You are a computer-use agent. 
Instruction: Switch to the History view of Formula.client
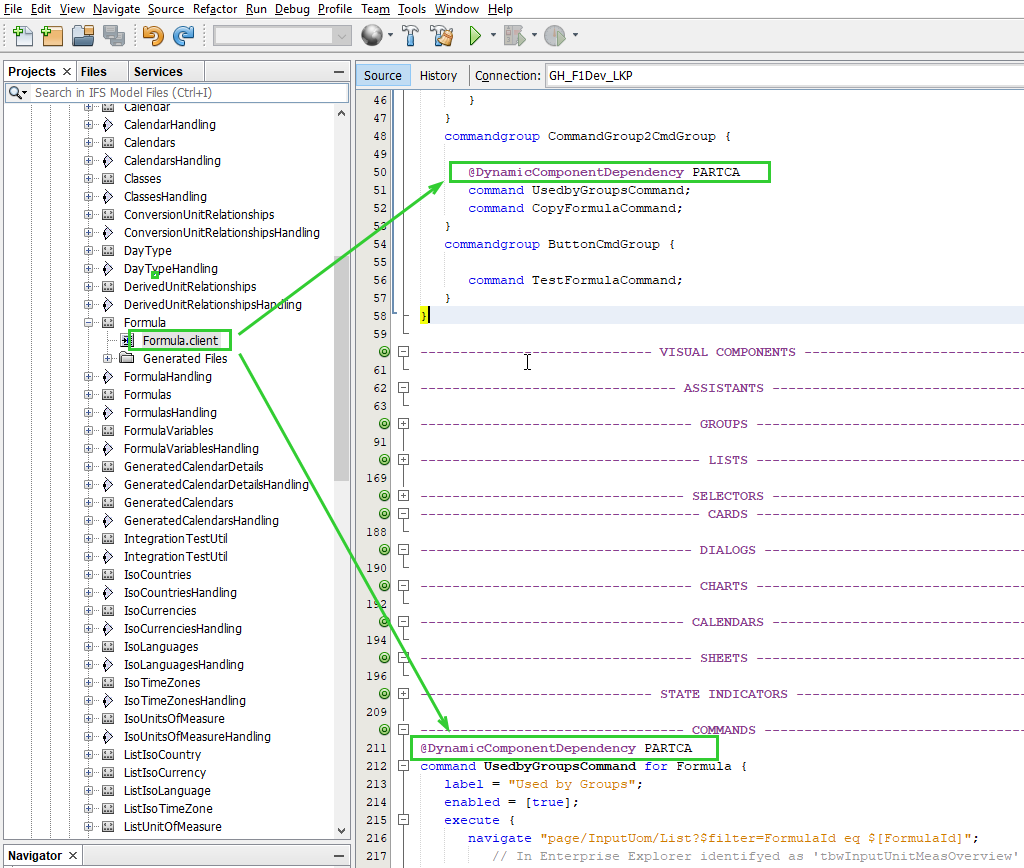439,75
